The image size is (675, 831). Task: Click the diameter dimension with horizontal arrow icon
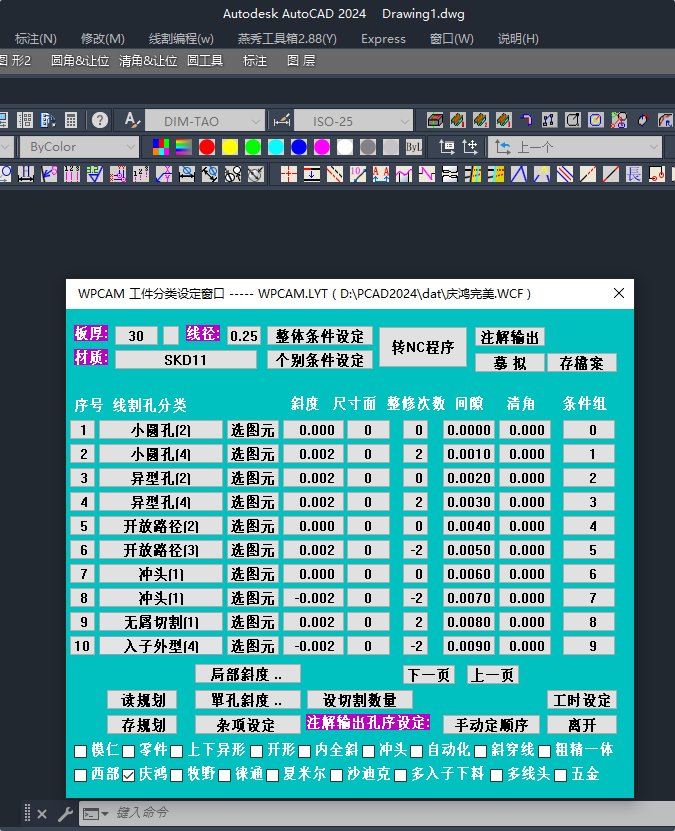186,174
